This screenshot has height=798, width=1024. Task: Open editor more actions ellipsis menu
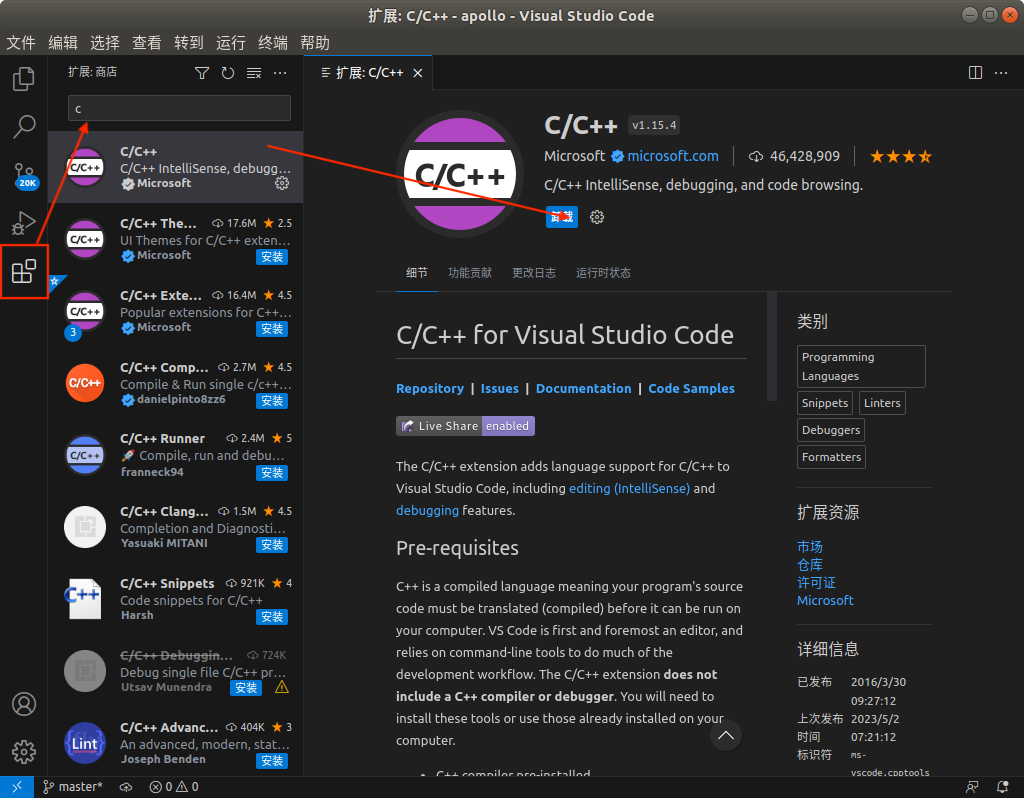coord(1001,72)
